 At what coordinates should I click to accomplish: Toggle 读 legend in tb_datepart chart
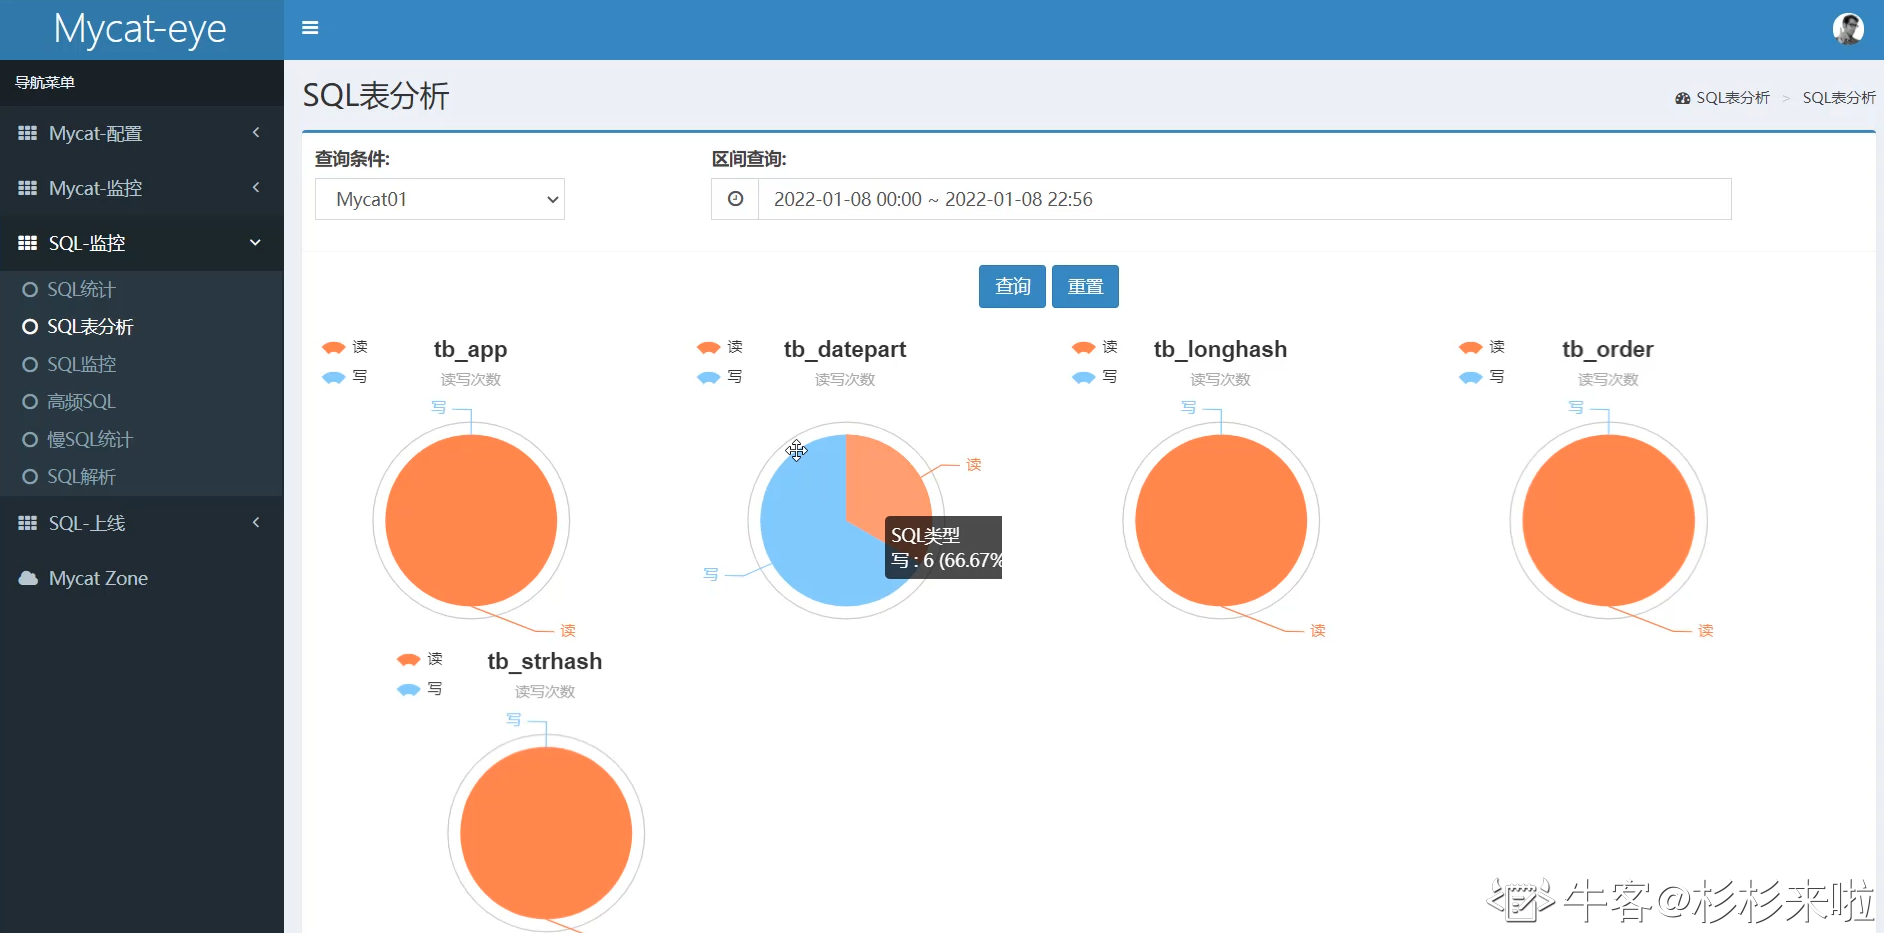[x=720, y=347]
